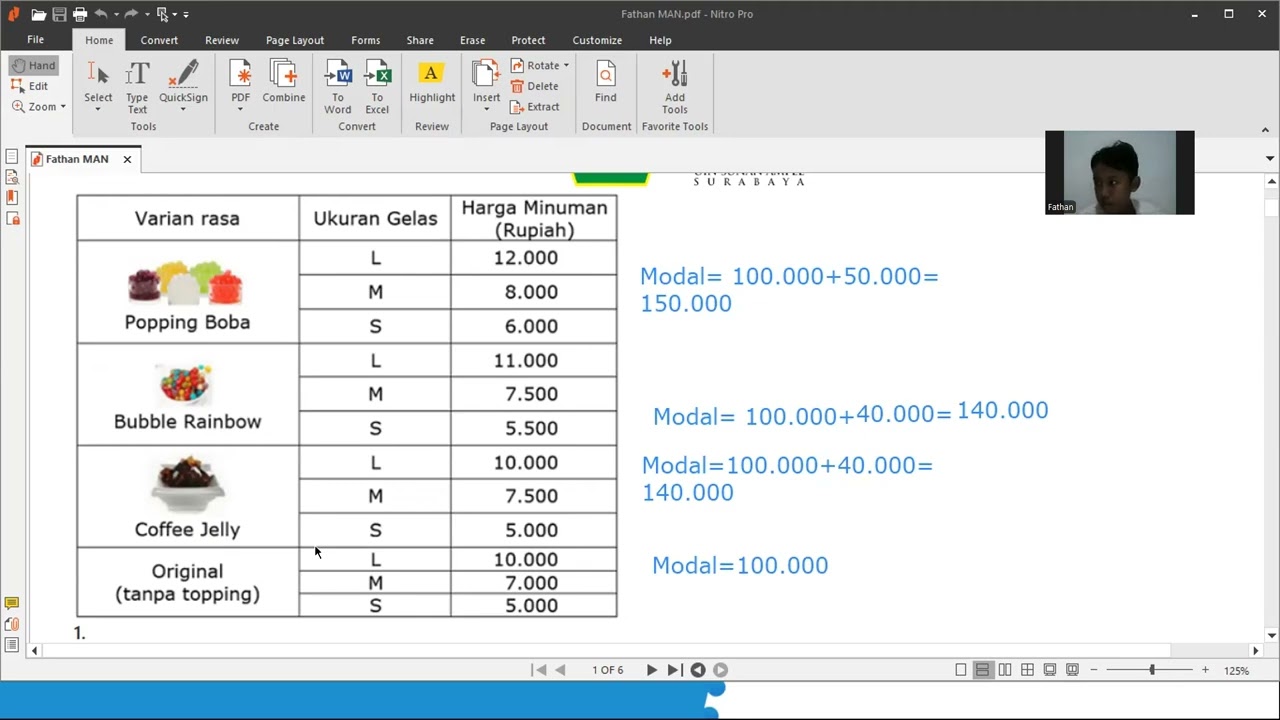Click the Save disk icon in title bar
Image resolution: width=1280 pixels, height=720 pixels.
pyautogui.click(x=59, y=14)
